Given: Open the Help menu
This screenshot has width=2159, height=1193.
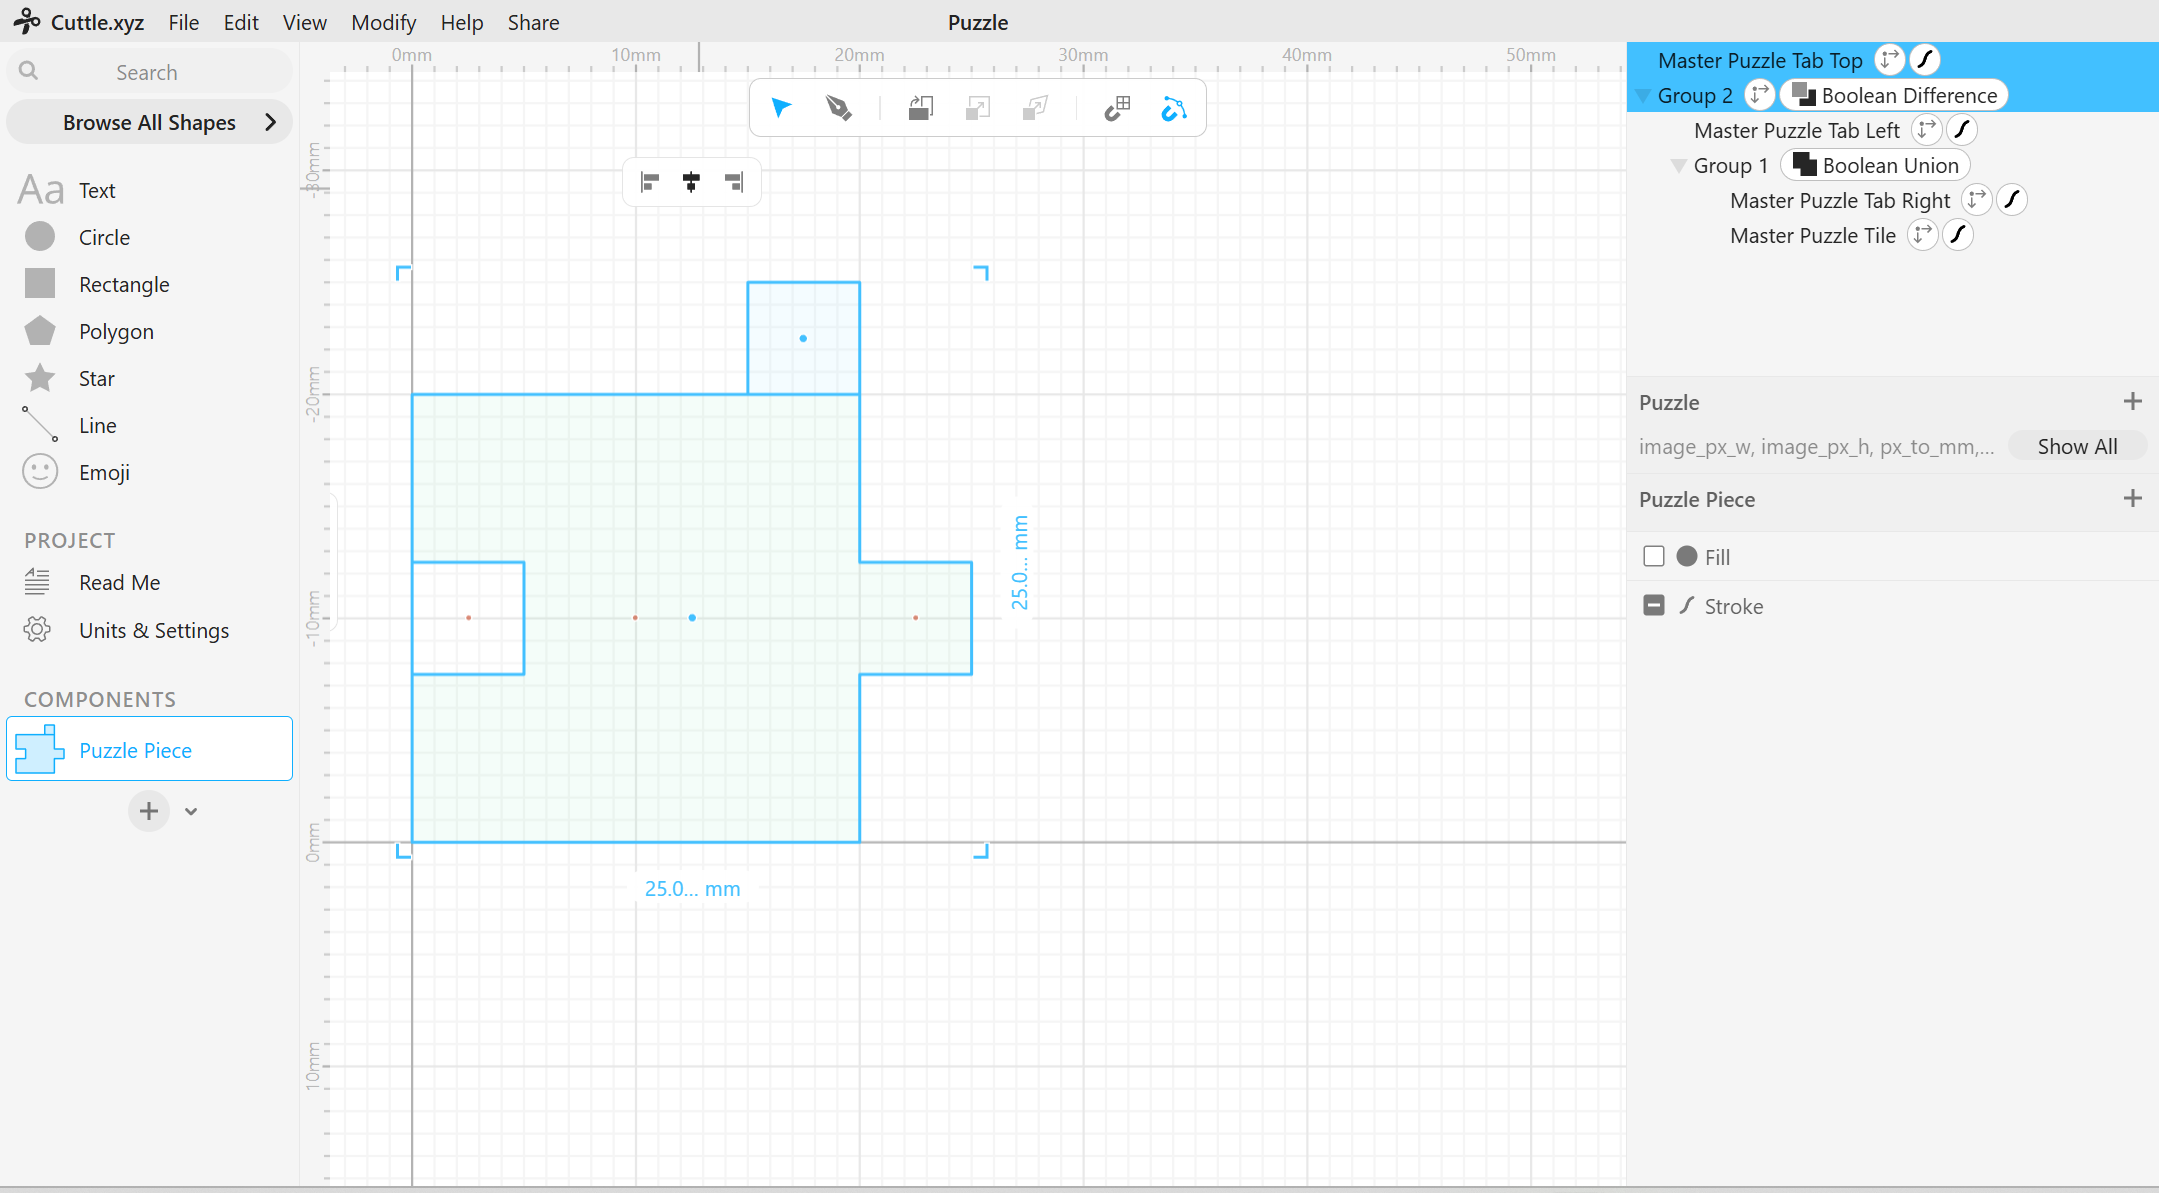Looking at the screenshot, I should coord(462,22).
